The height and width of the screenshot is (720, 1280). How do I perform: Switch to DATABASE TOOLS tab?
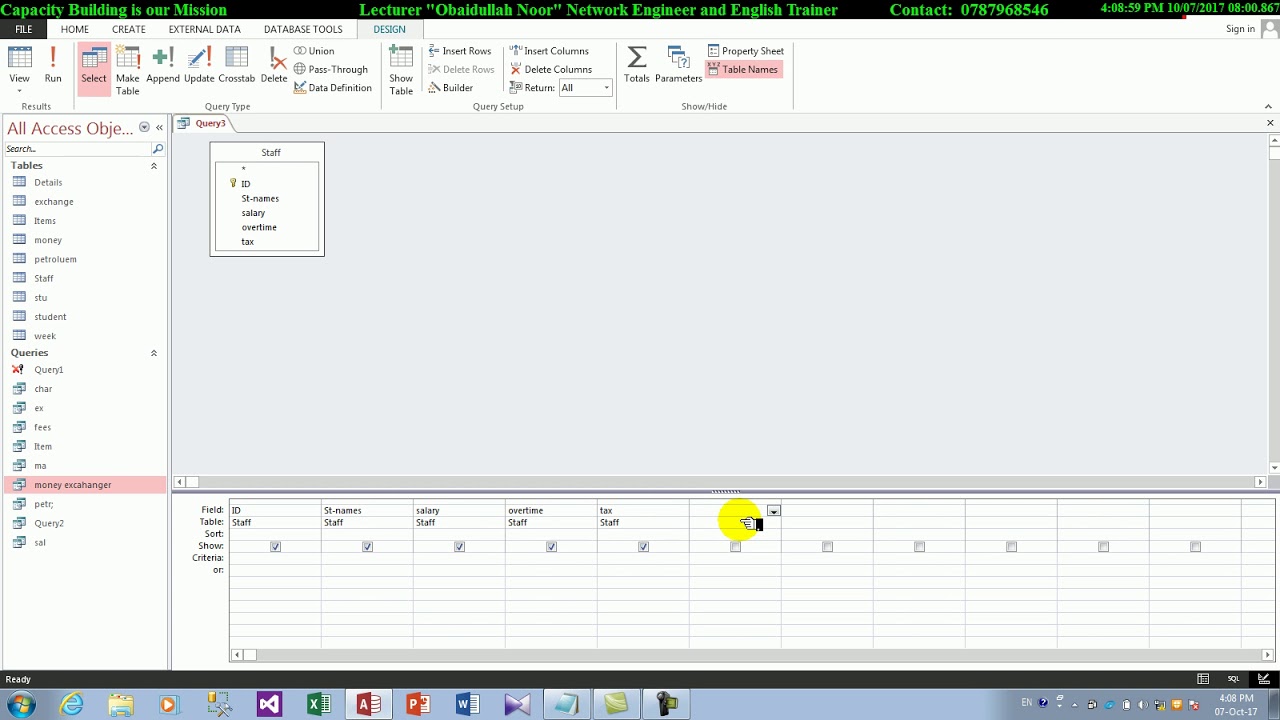pyautogui.click(x=303, y=29)
